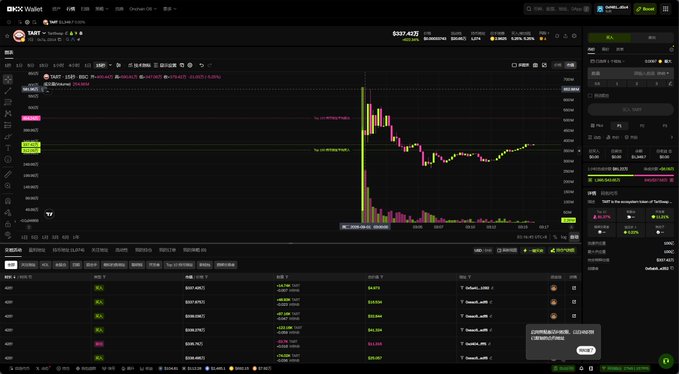Change candle chart style icon

pyautogui.click(x=118, y=65)
